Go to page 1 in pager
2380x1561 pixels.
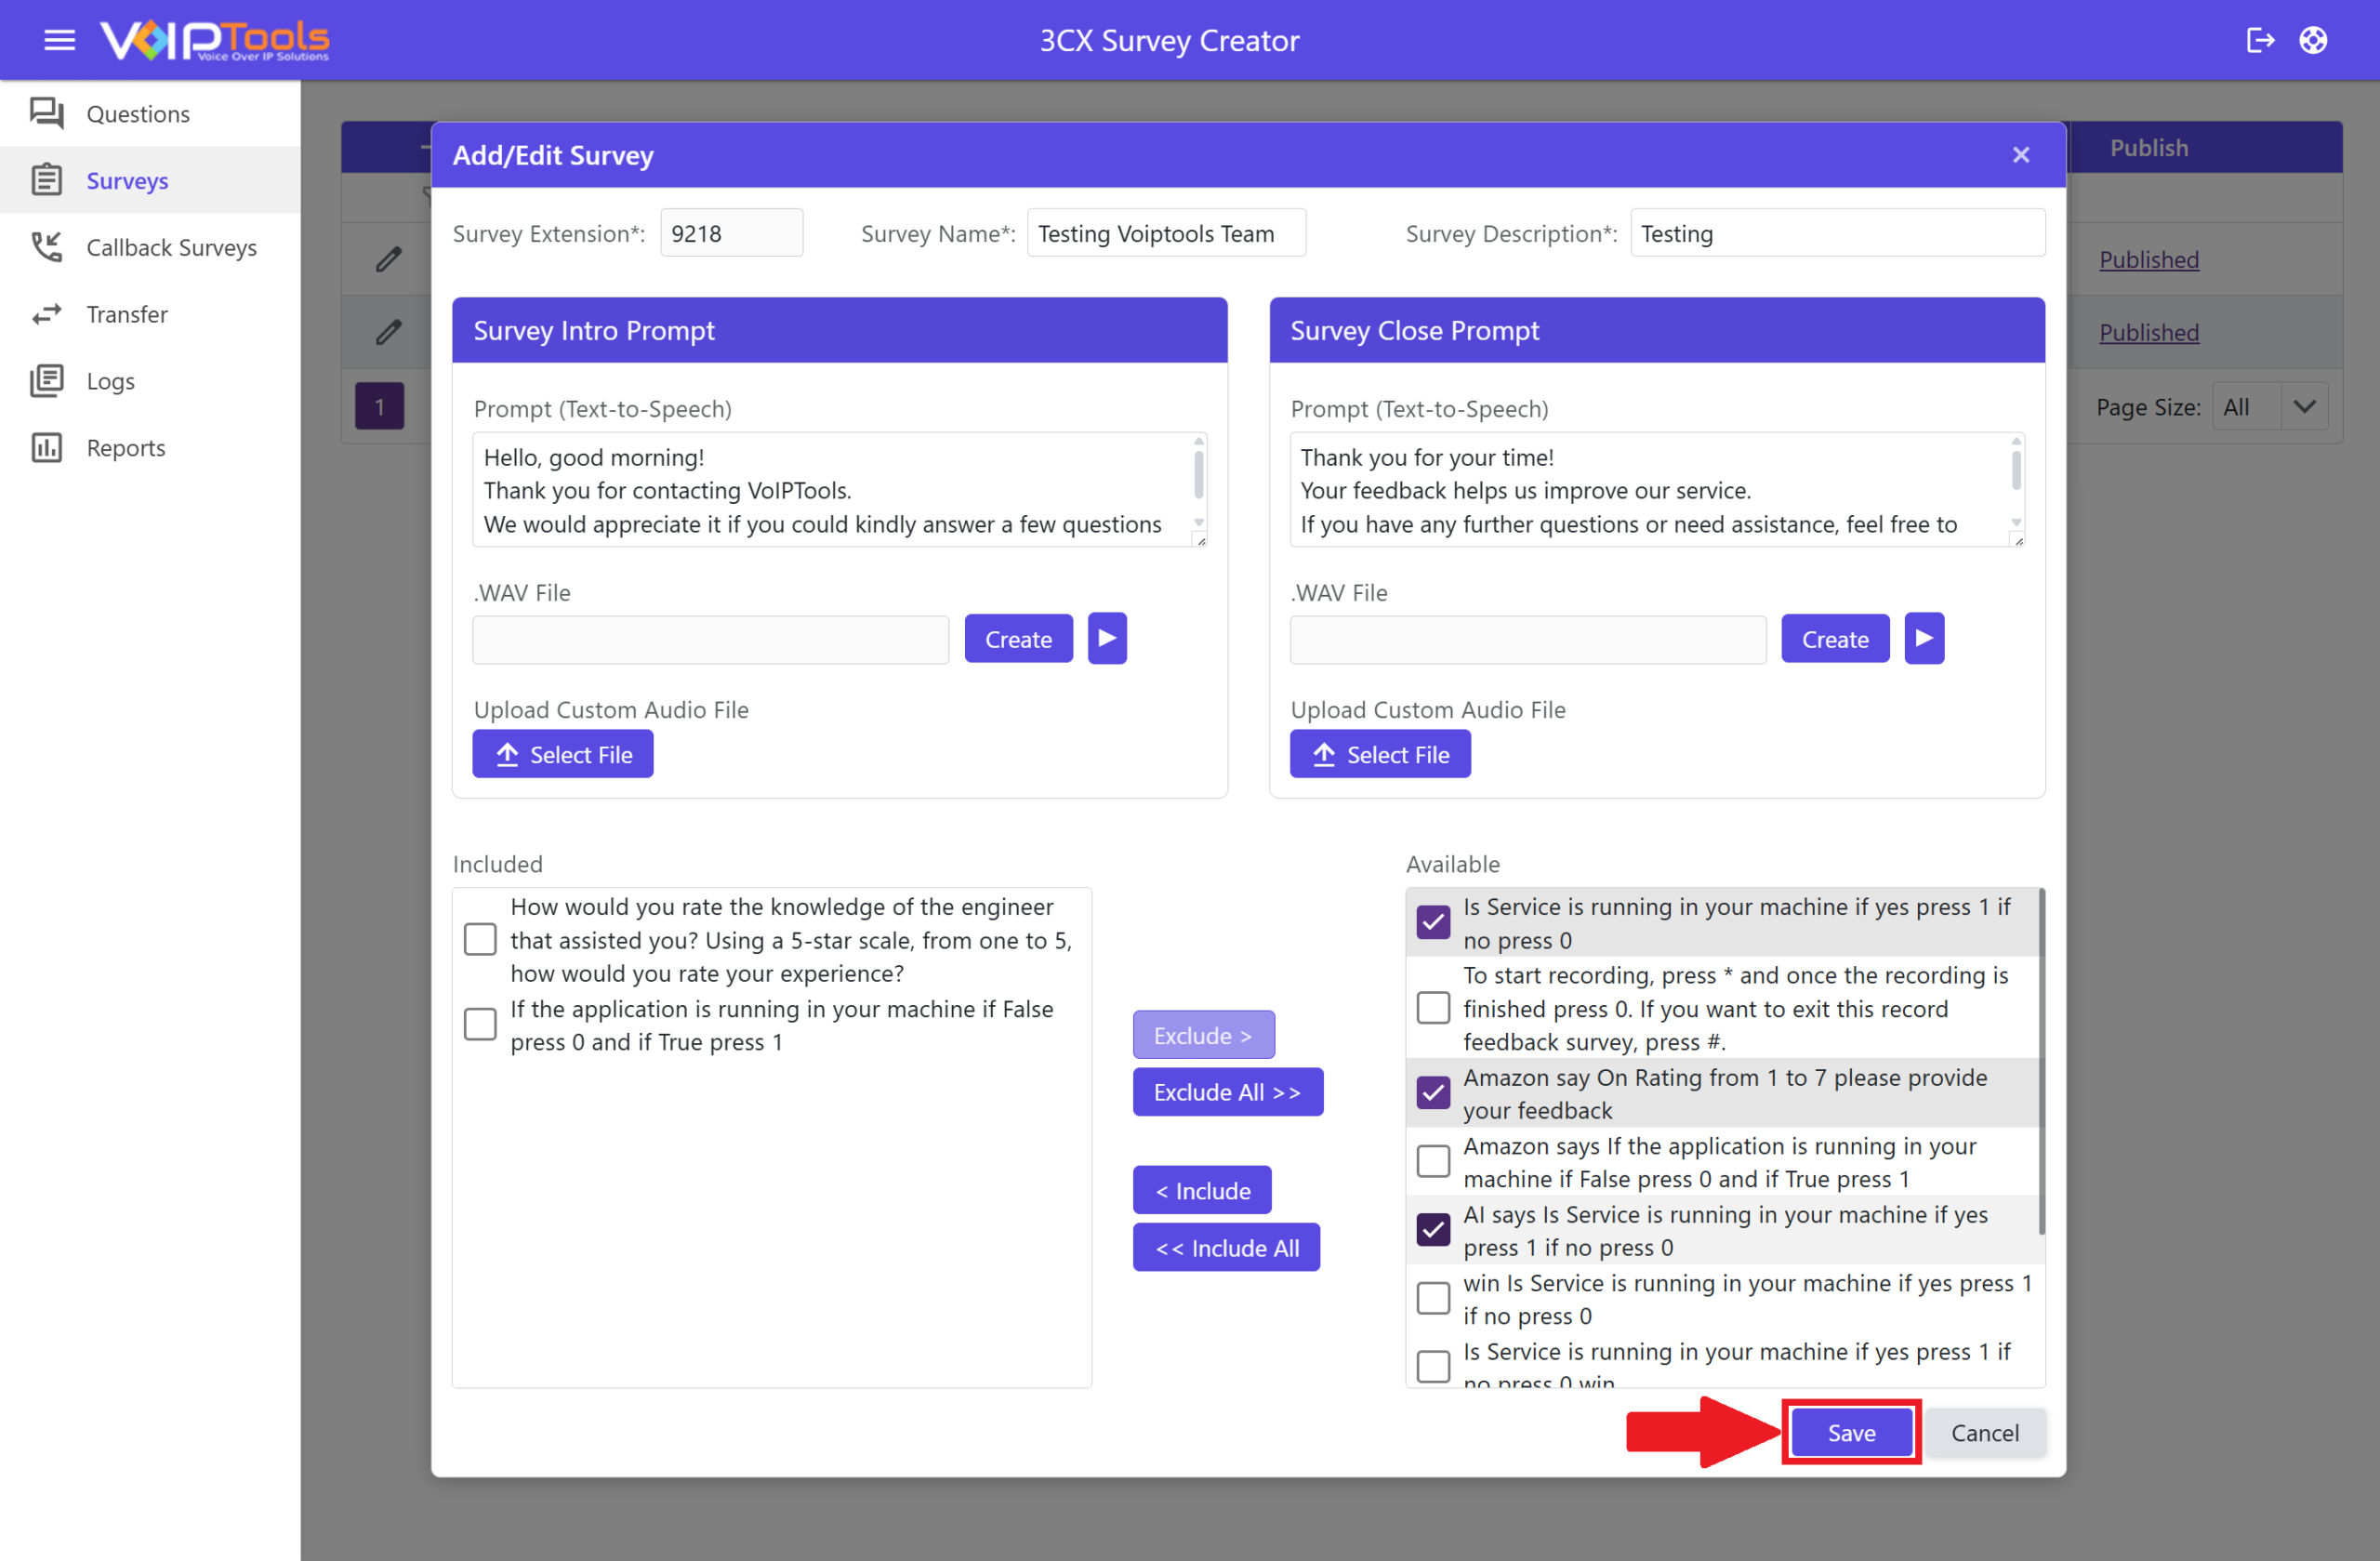point(380,406)
